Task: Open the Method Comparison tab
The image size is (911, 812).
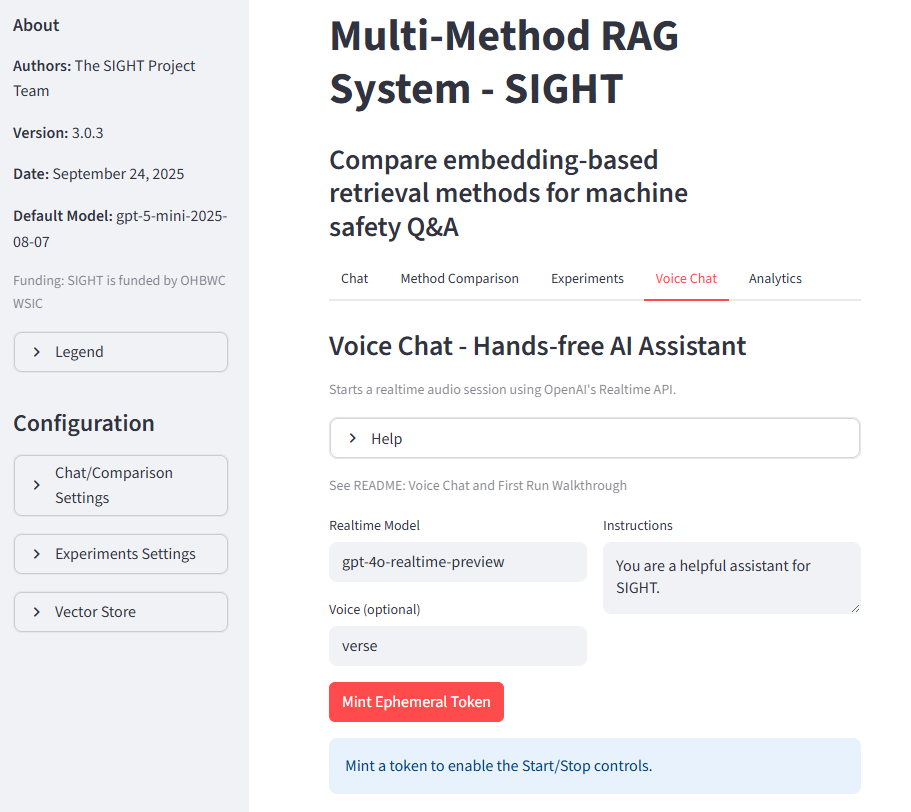Action: coord(459,279)
